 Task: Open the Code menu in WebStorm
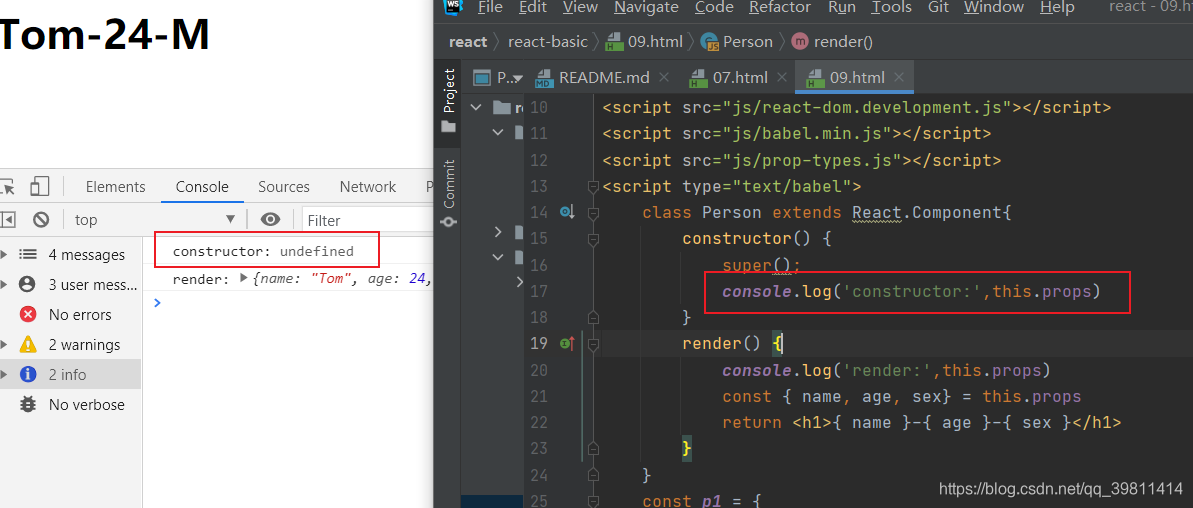(x=714, y=8)
